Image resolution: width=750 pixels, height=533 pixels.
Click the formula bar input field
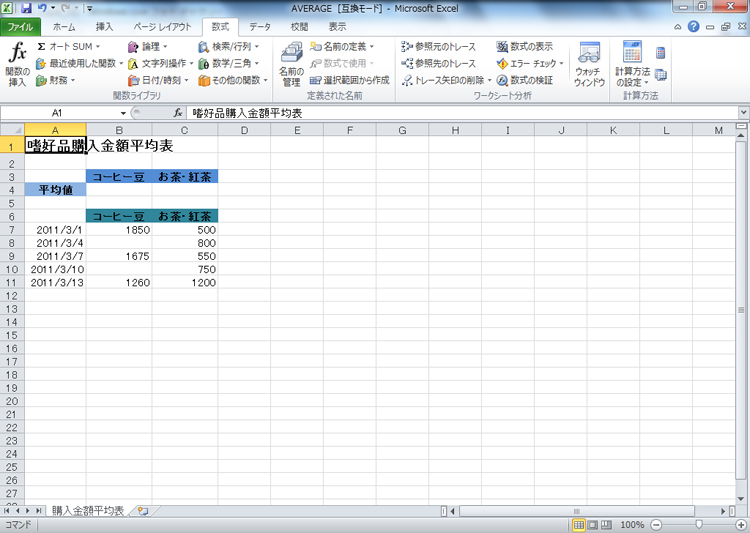point(462,113)
